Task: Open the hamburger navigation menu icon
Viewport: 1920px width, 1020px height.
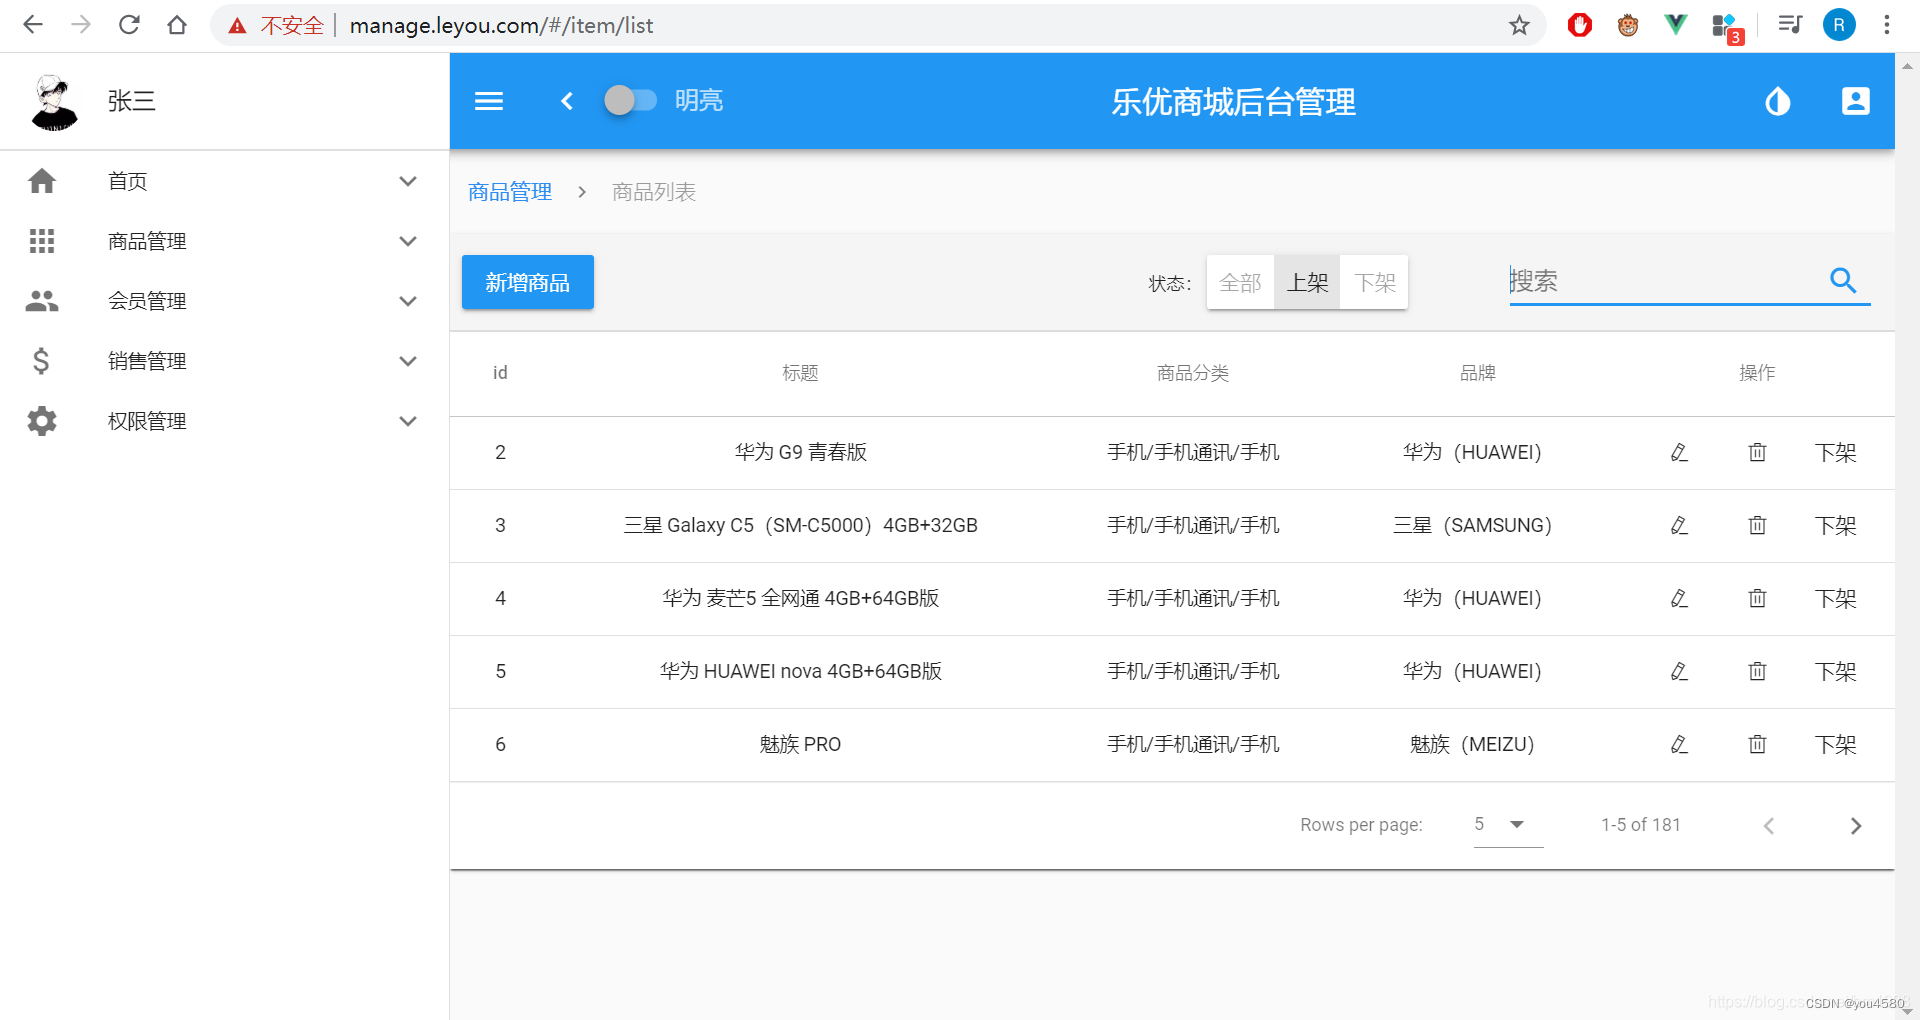Action: (x=488, y=101)
